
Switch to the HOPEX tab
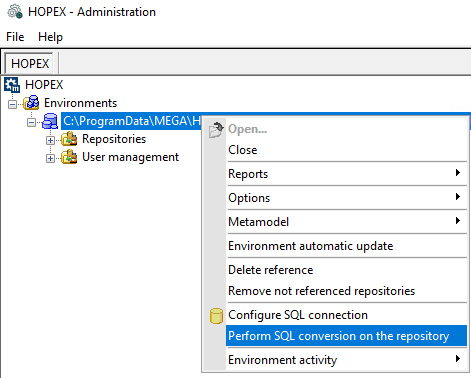[x=30, y=63]
